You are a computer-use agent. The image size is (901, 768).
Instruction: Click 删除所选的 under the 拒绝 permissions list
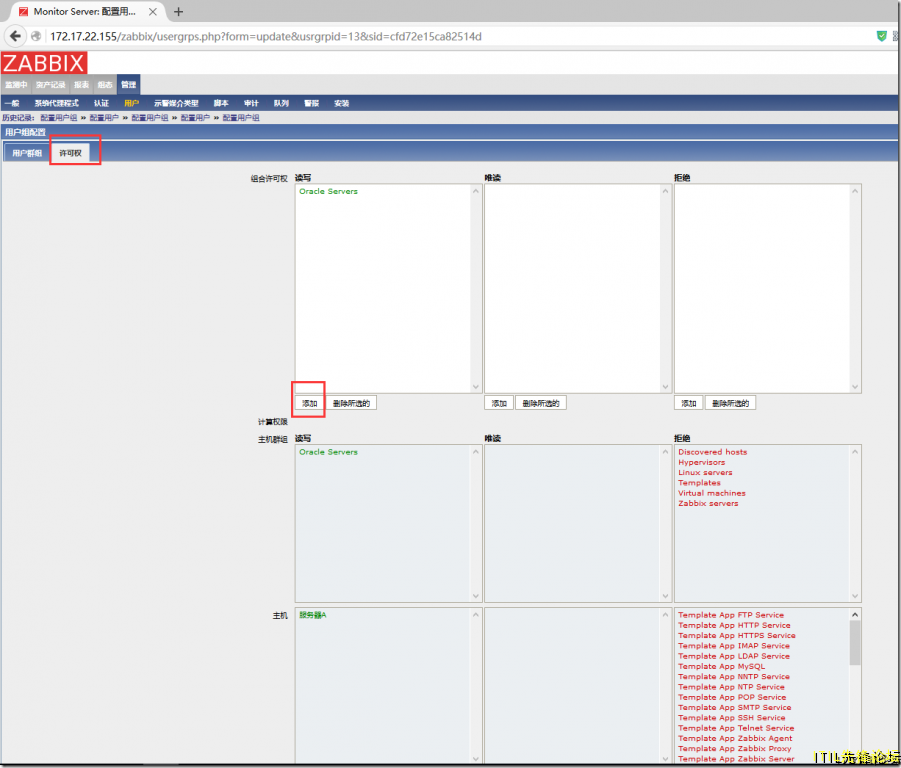(730, 403)
